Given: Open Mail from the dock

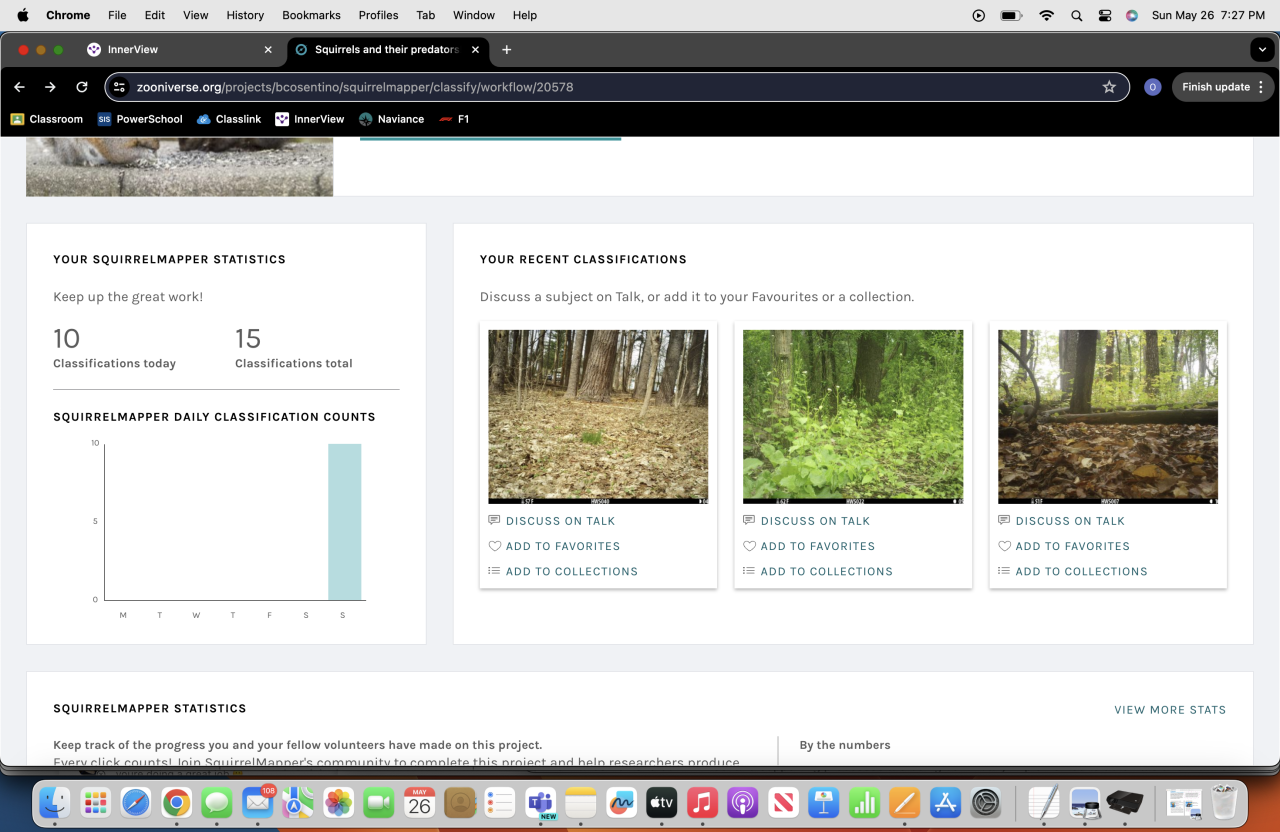Looking at the screenshot, I should tap(258, 802).
